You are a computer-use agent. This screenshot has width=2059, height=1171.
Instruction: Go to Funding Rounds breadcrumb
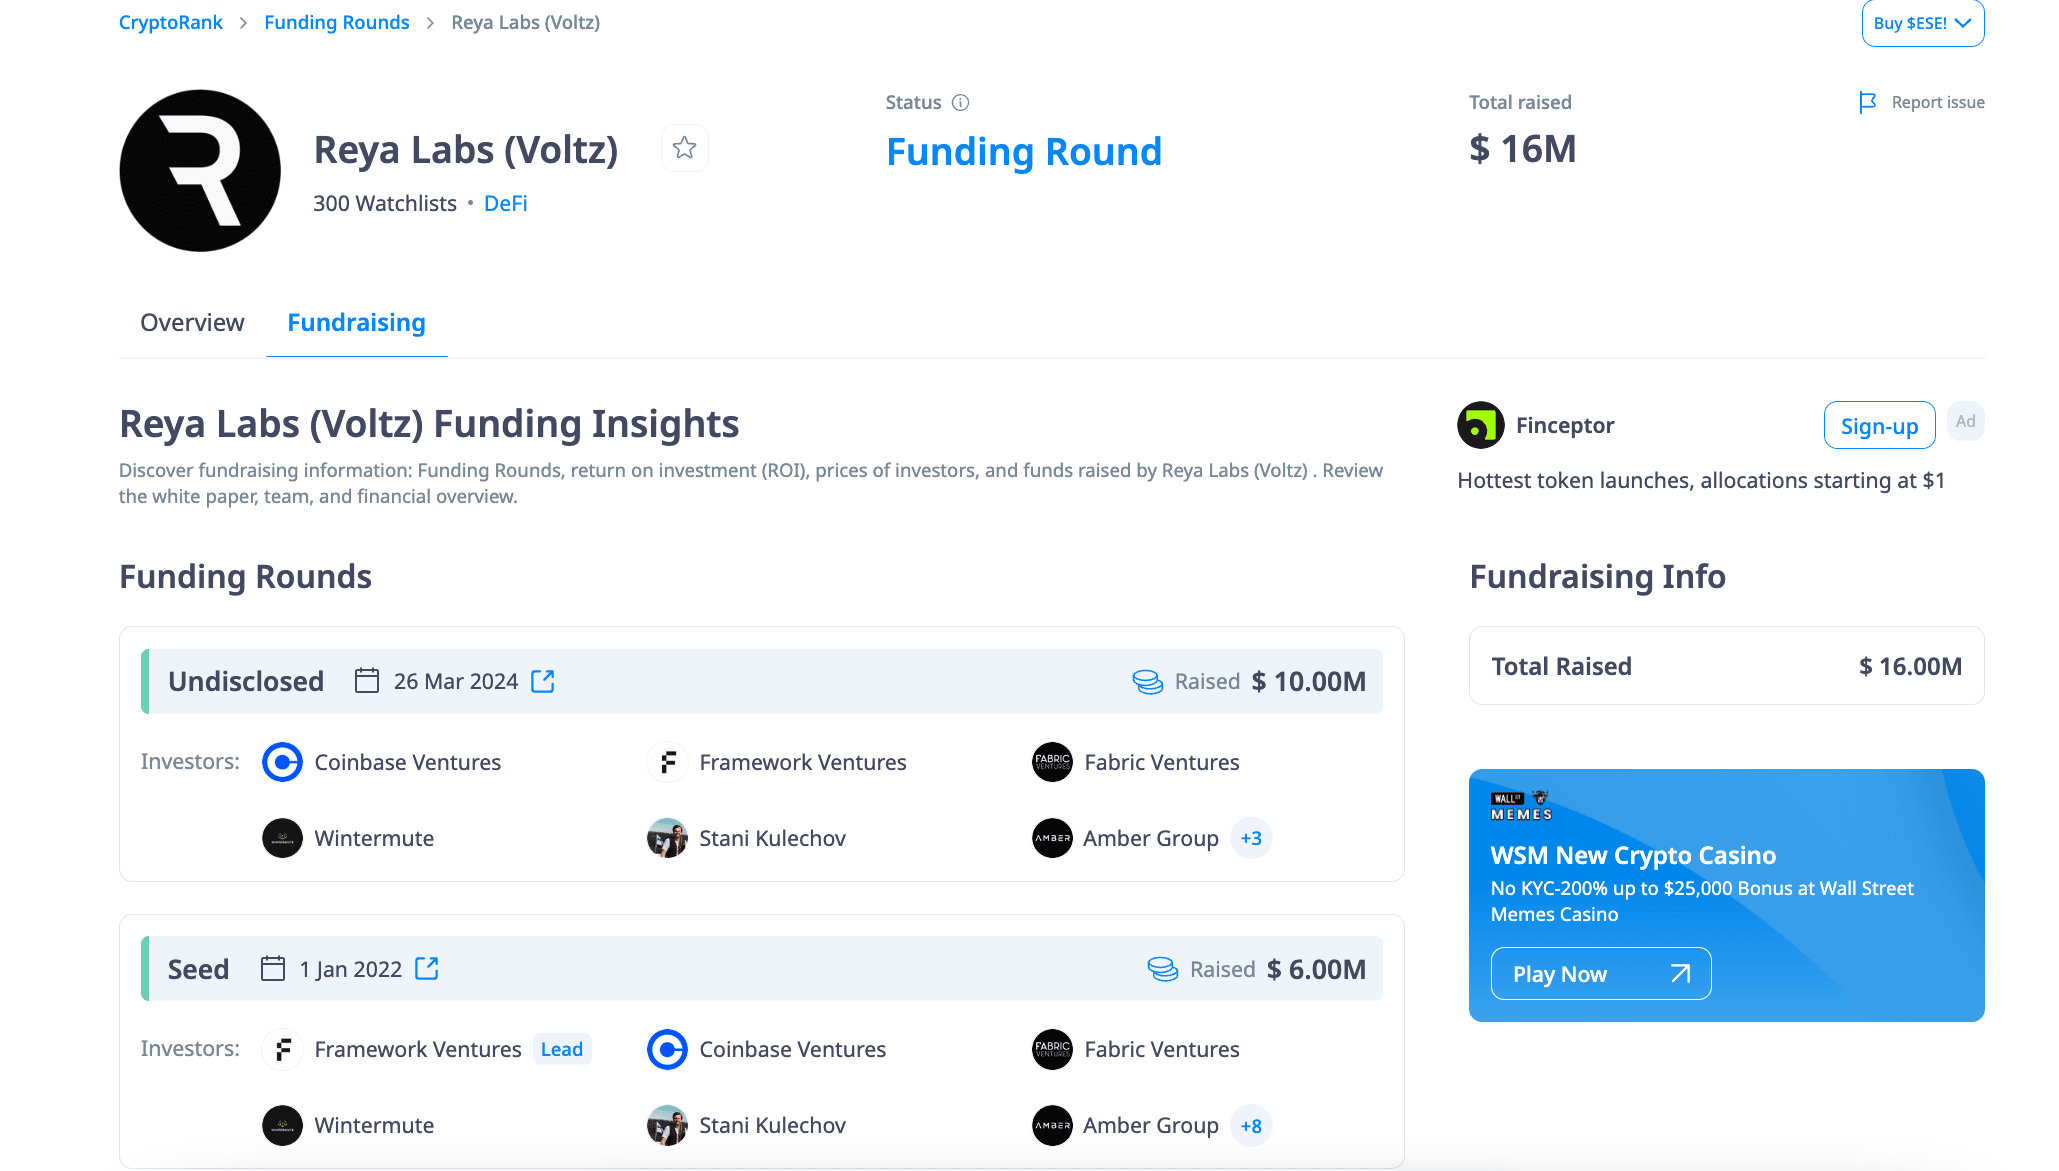click(336, 22)
